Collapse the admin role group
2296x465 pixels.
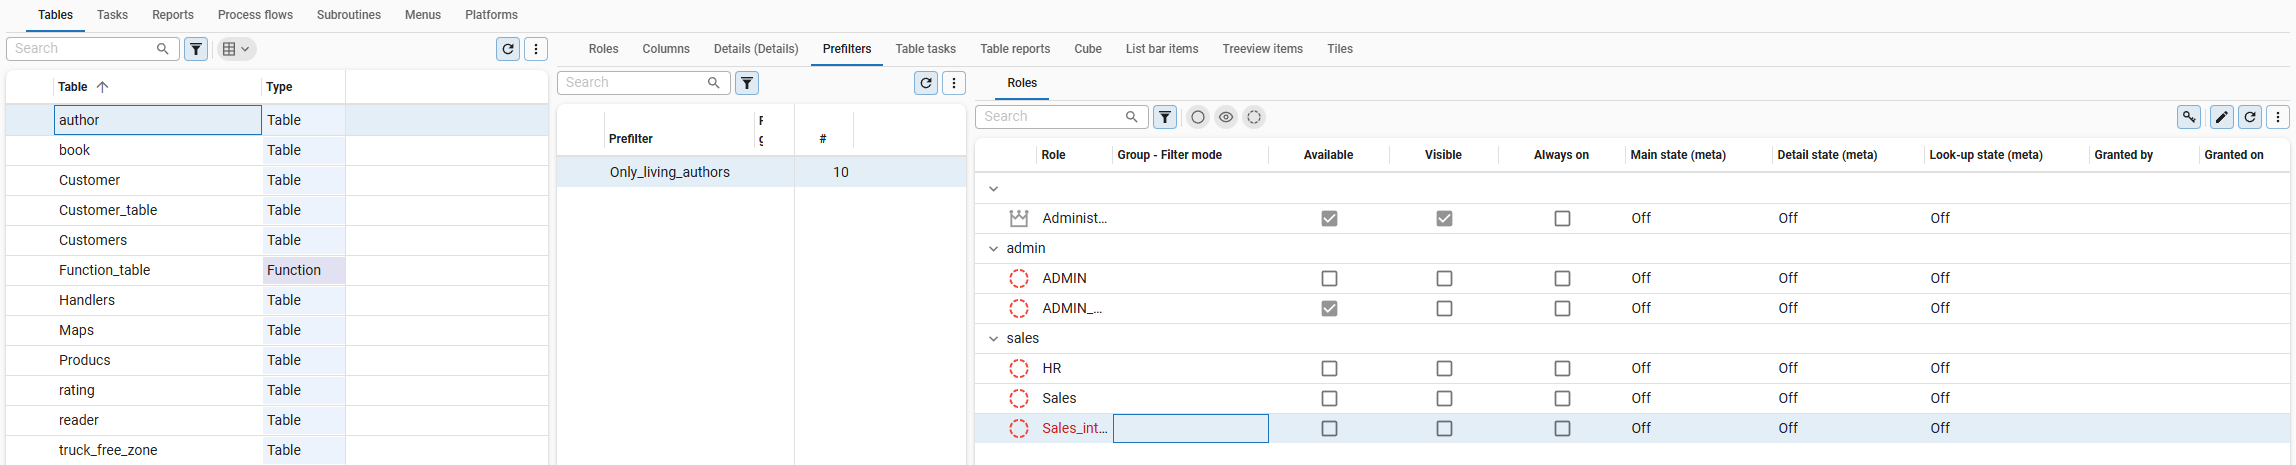point(993,248)
